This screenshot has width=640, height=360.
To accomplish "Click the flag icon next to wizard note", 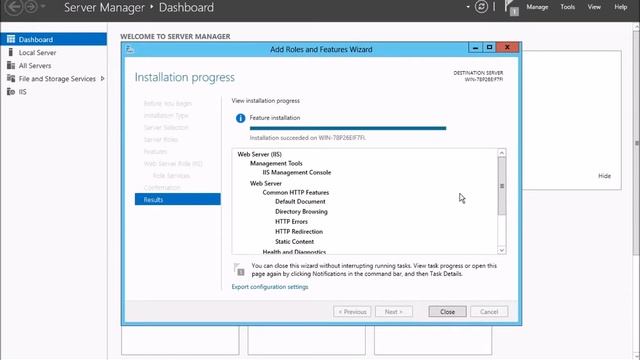I will coord(239,269).
